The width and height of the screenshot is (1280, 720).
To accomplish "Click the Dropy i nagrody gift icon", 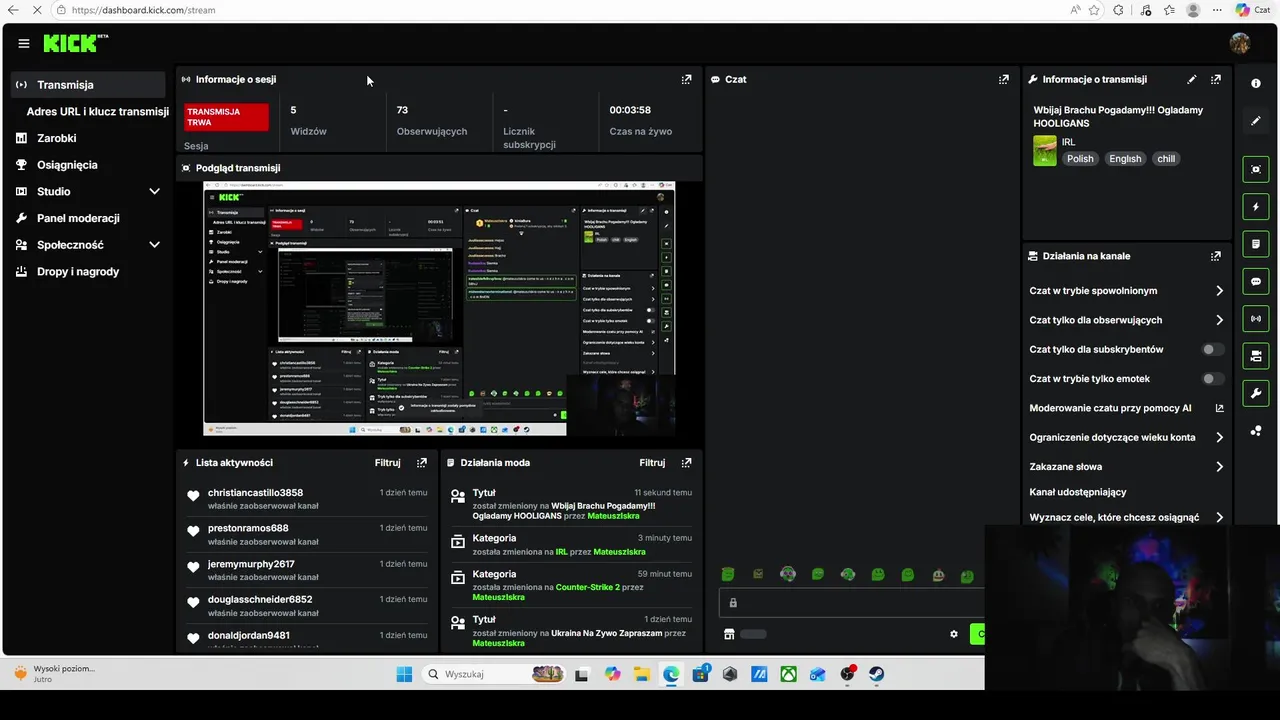I will [21, 271].
